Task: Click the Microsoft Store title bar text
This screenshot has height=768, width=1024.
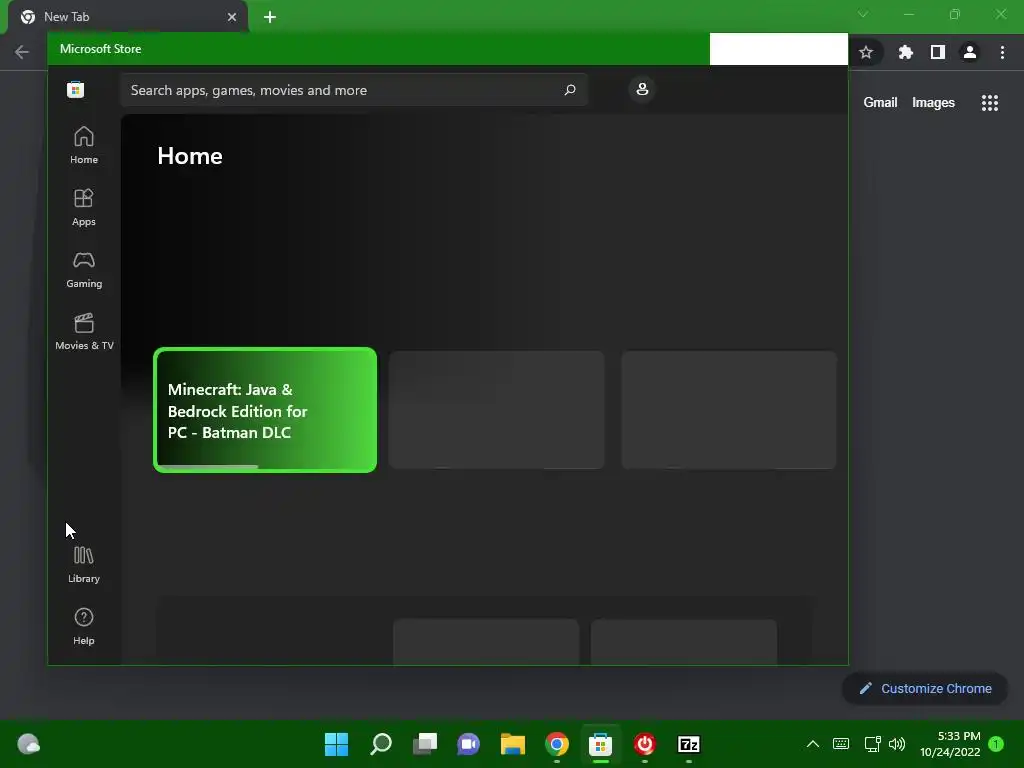Action: (101, 49)
